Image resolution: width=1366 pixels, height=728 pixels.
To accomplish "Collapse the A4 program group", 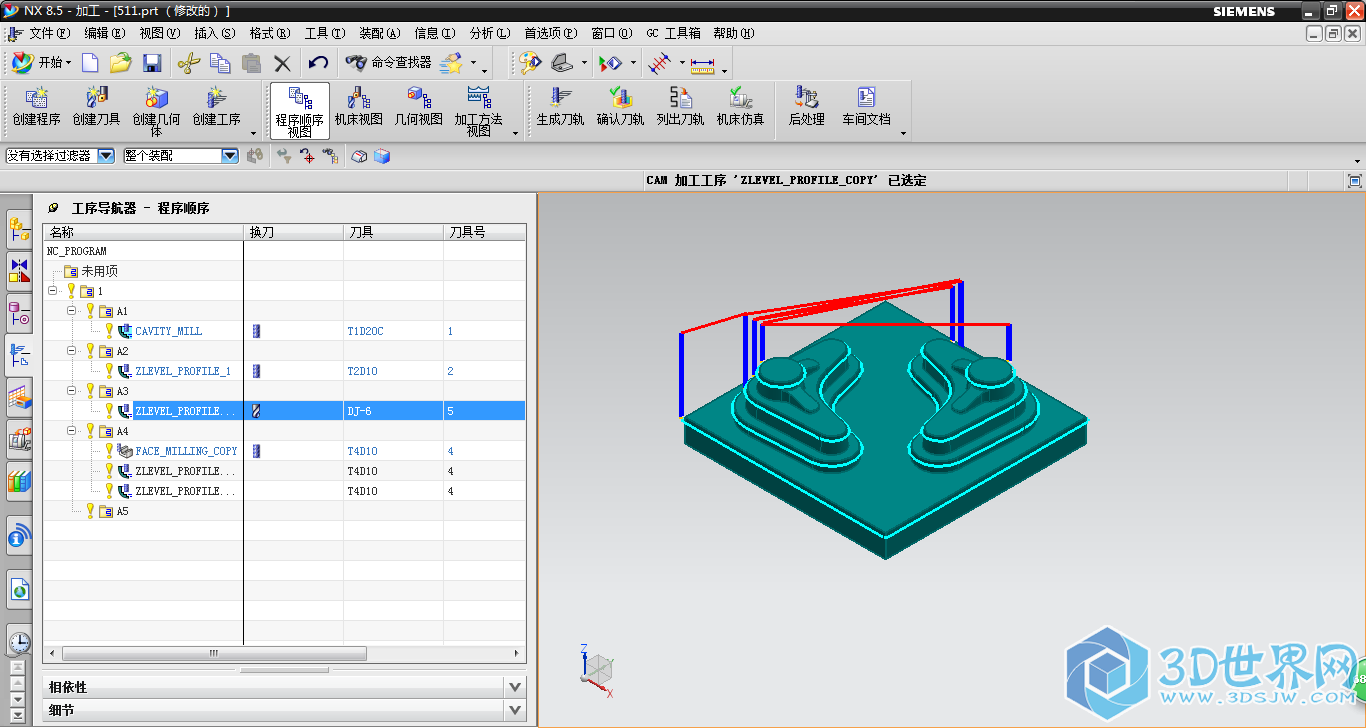I will click(x=72, y=431).
